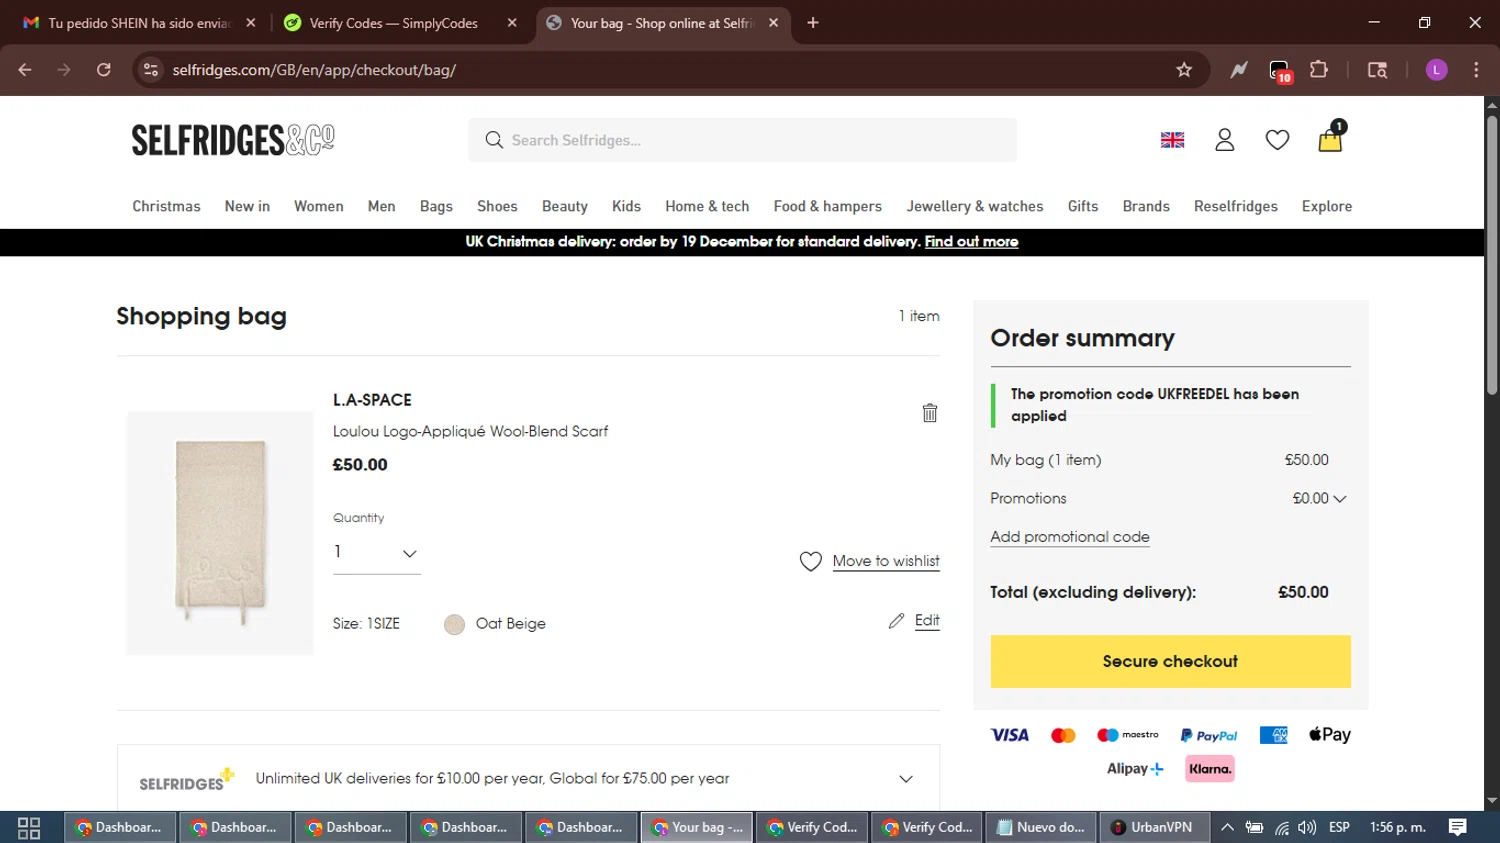Focus the Search Selfridges input field
The image size is (1500, 843).
742,140
